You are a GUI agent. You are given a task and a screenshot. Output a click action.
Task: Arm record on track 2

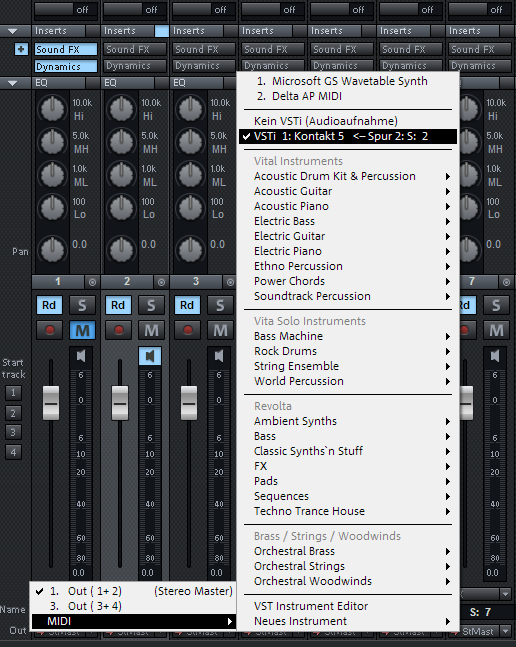(x=118, y=330)
